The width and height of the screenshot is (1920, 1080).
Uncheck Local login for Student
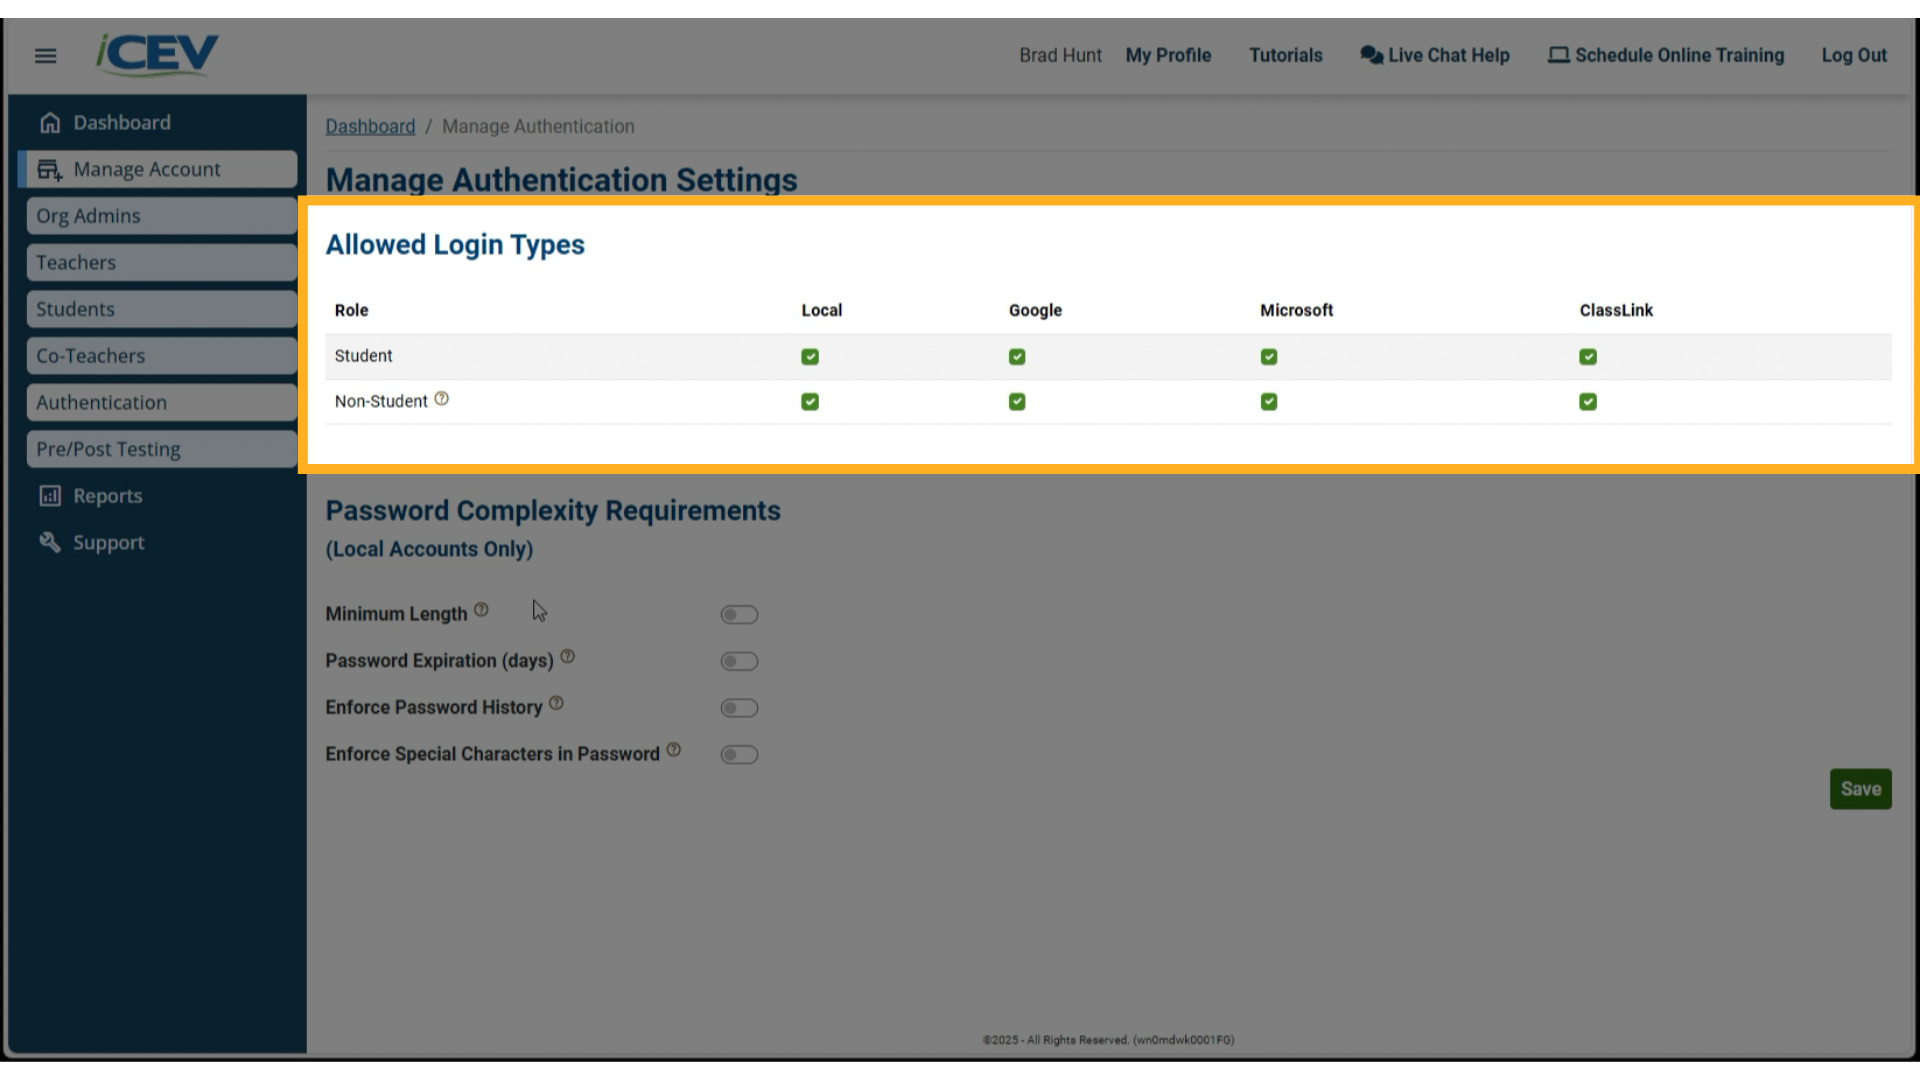810,356
